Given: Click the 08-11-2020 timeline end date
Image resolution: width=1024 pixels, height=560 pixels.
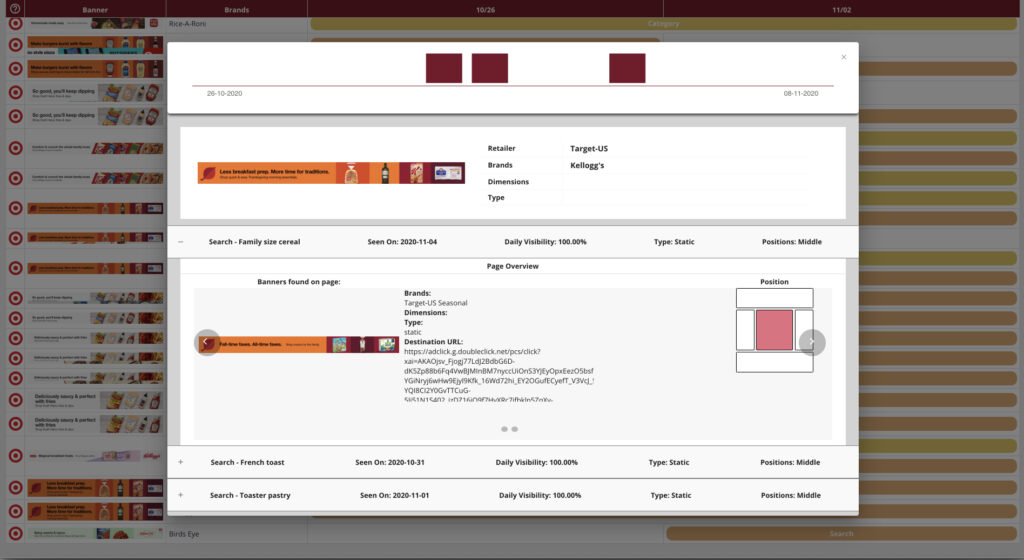Looking at the screenshot, I should [x=801, y=93].
